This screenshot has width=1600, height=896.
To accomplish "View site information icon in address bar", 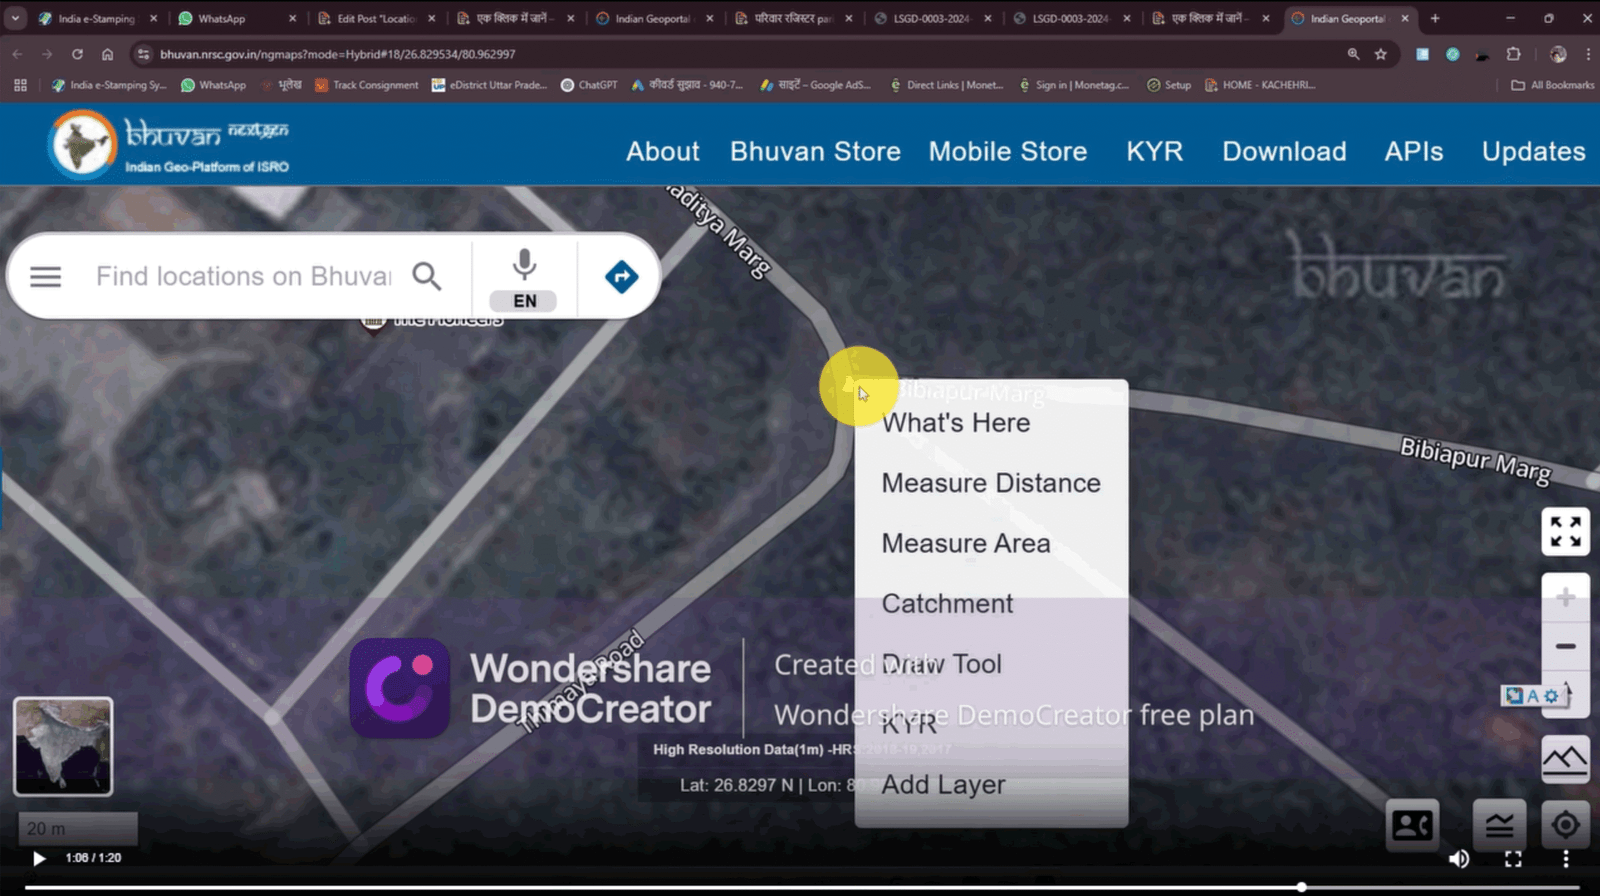I will [143, 54].
